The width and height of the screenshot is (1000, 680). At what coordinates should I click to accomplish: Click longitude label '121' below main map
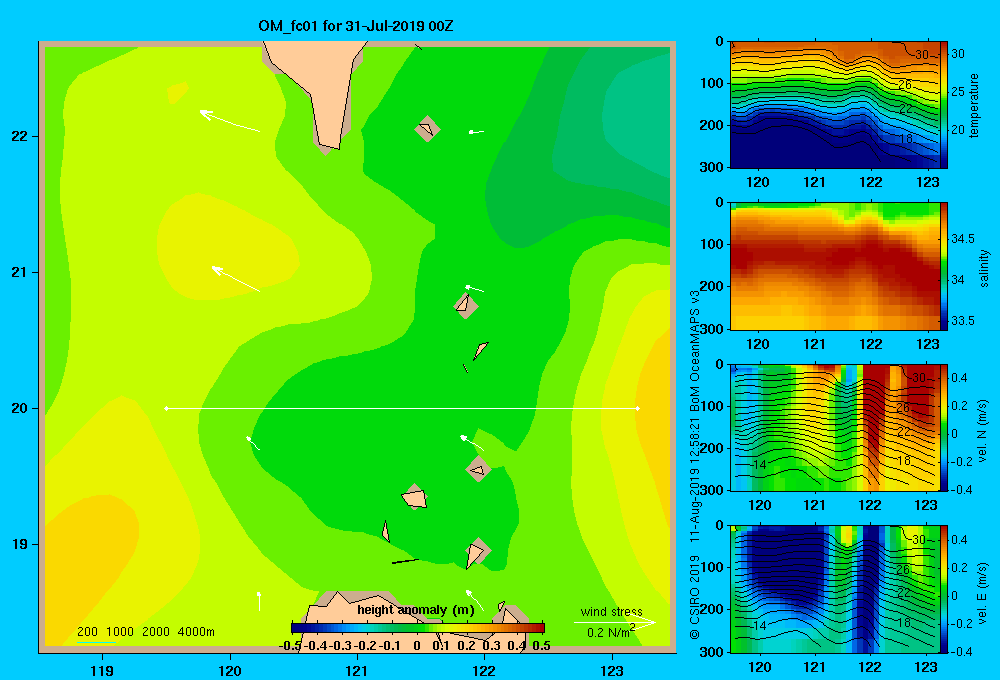click(357, 670)
